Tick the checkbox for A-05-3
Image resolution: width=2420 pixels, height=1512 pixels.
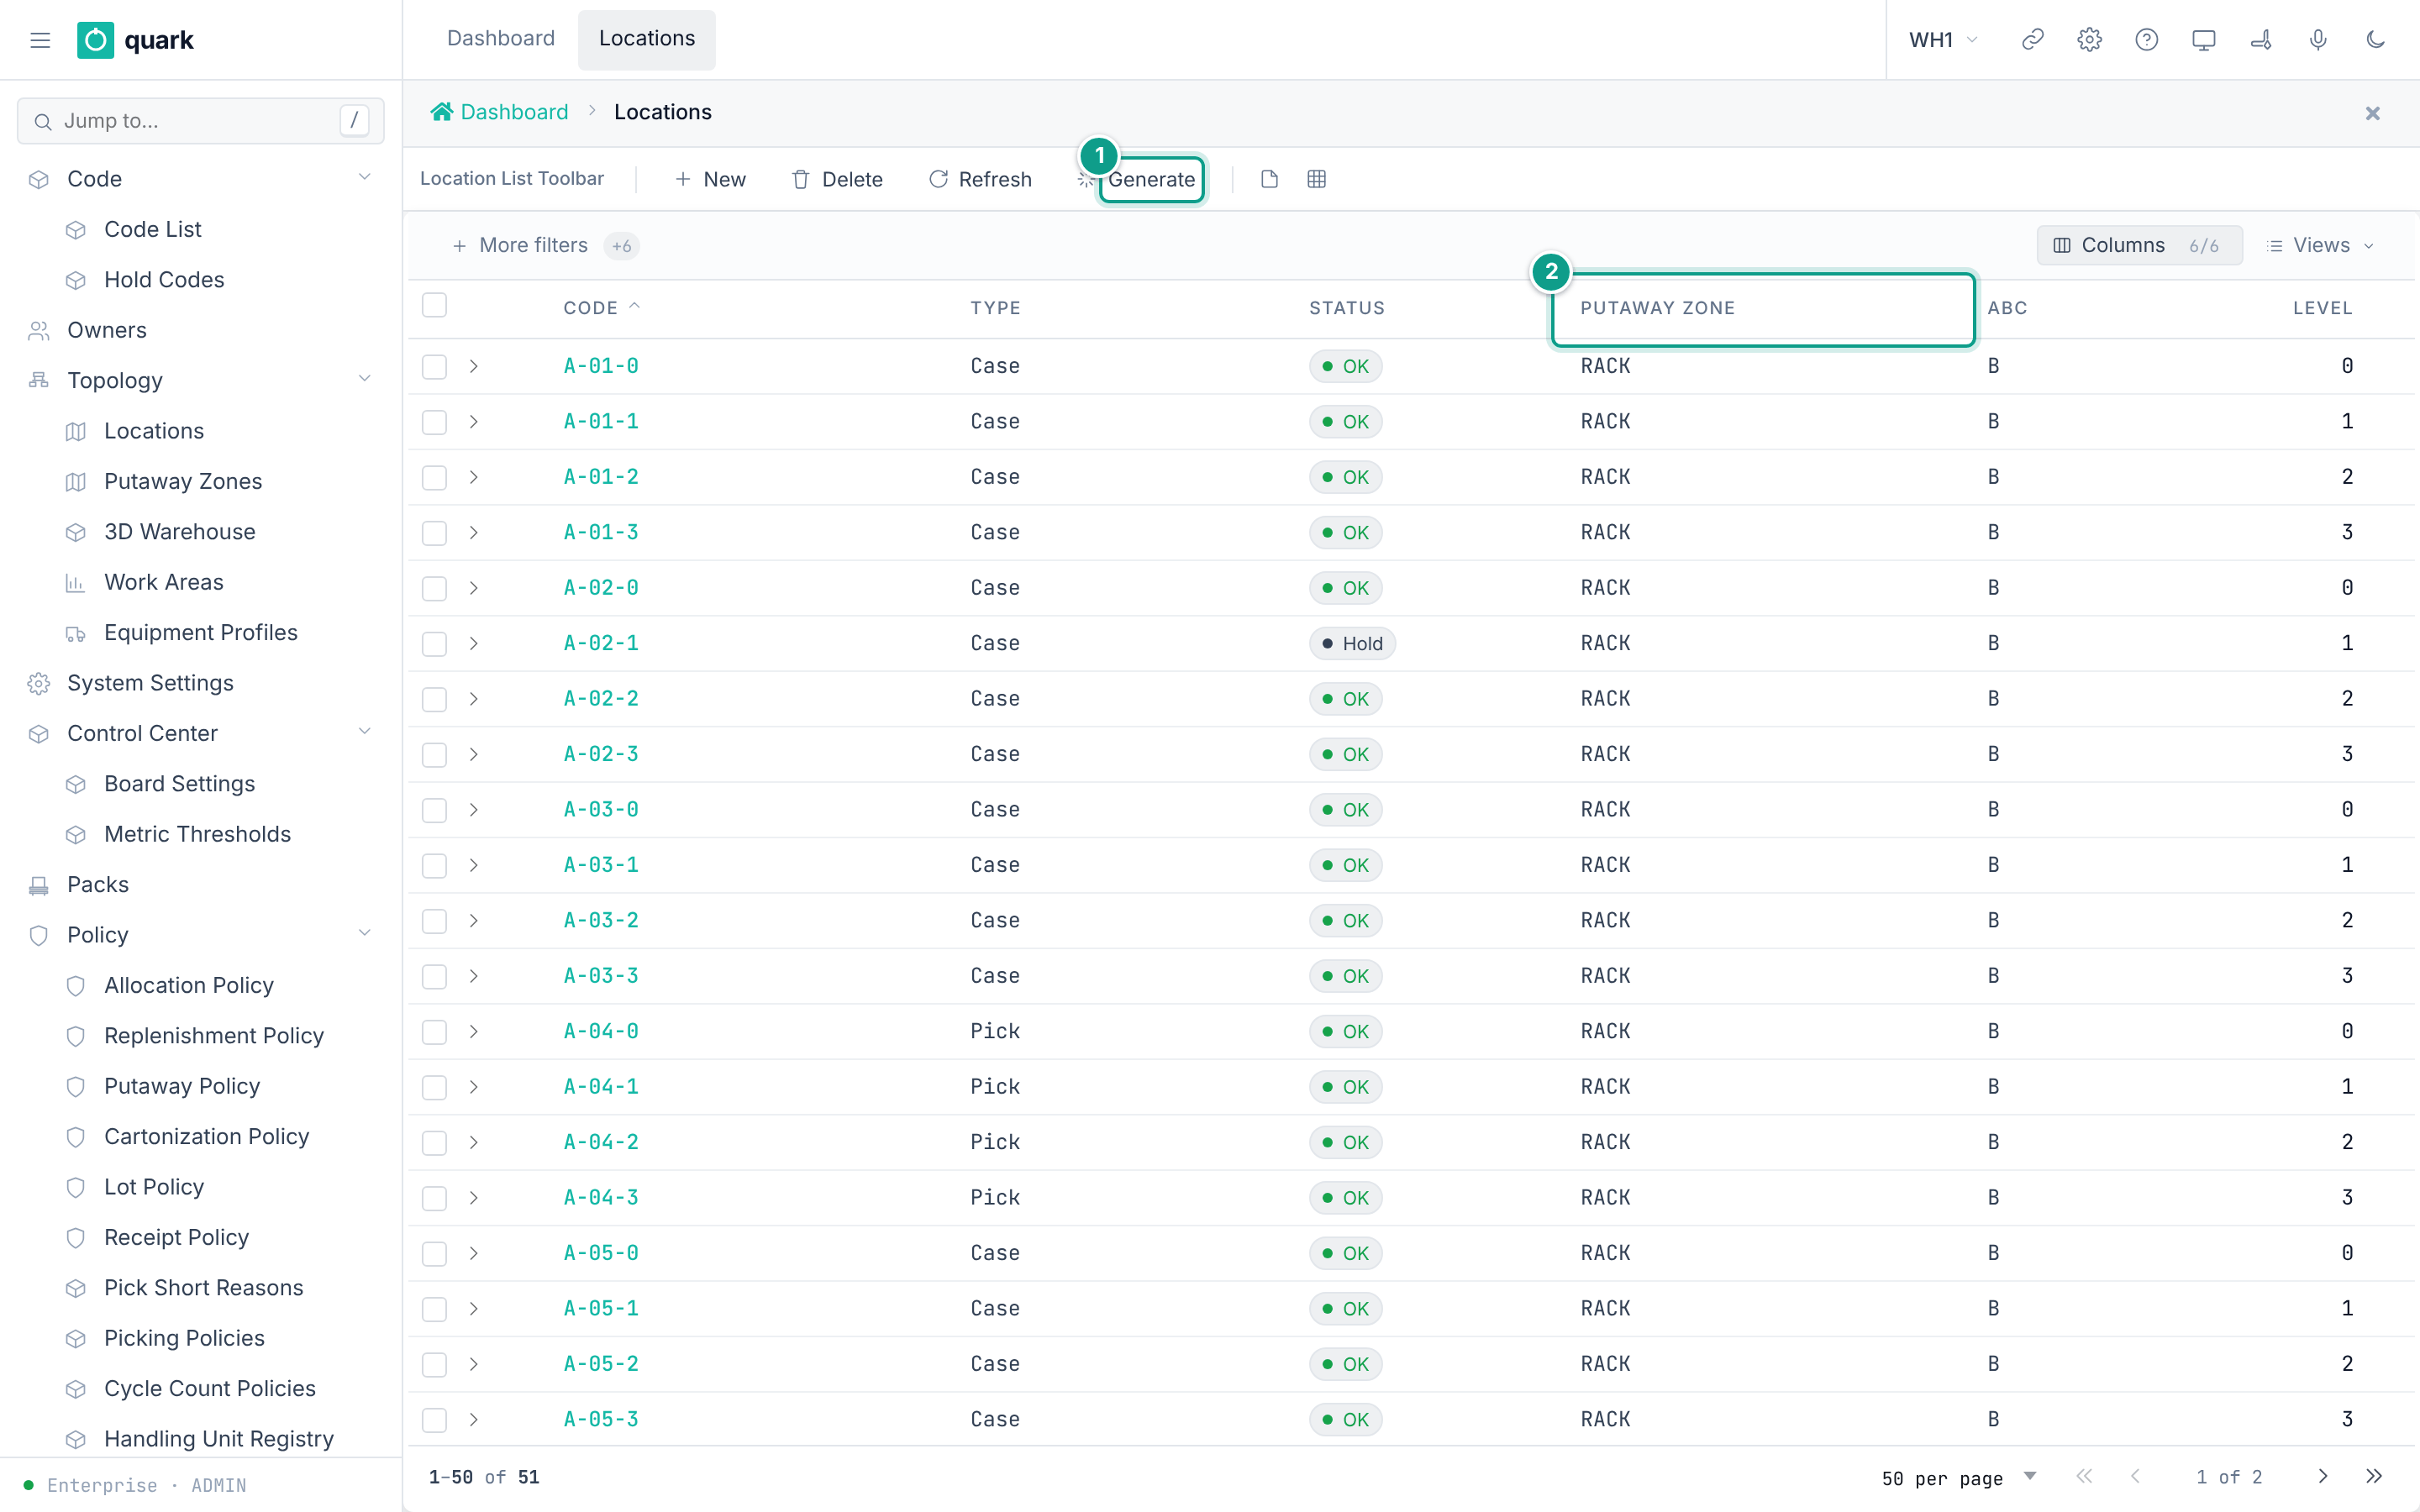[x=434, y=1419]
